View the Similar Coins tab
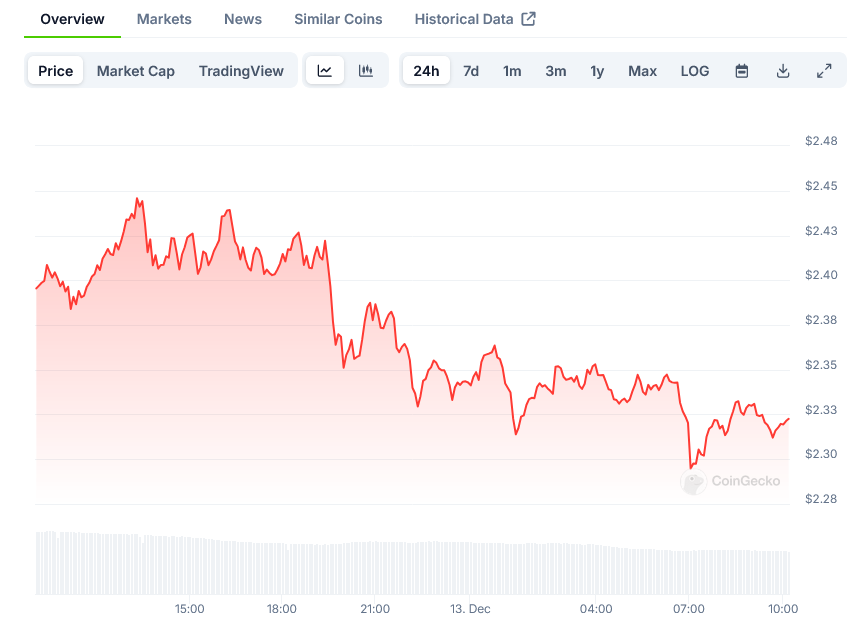The width and height of the screenshot is (847, 631). (338, 19)
